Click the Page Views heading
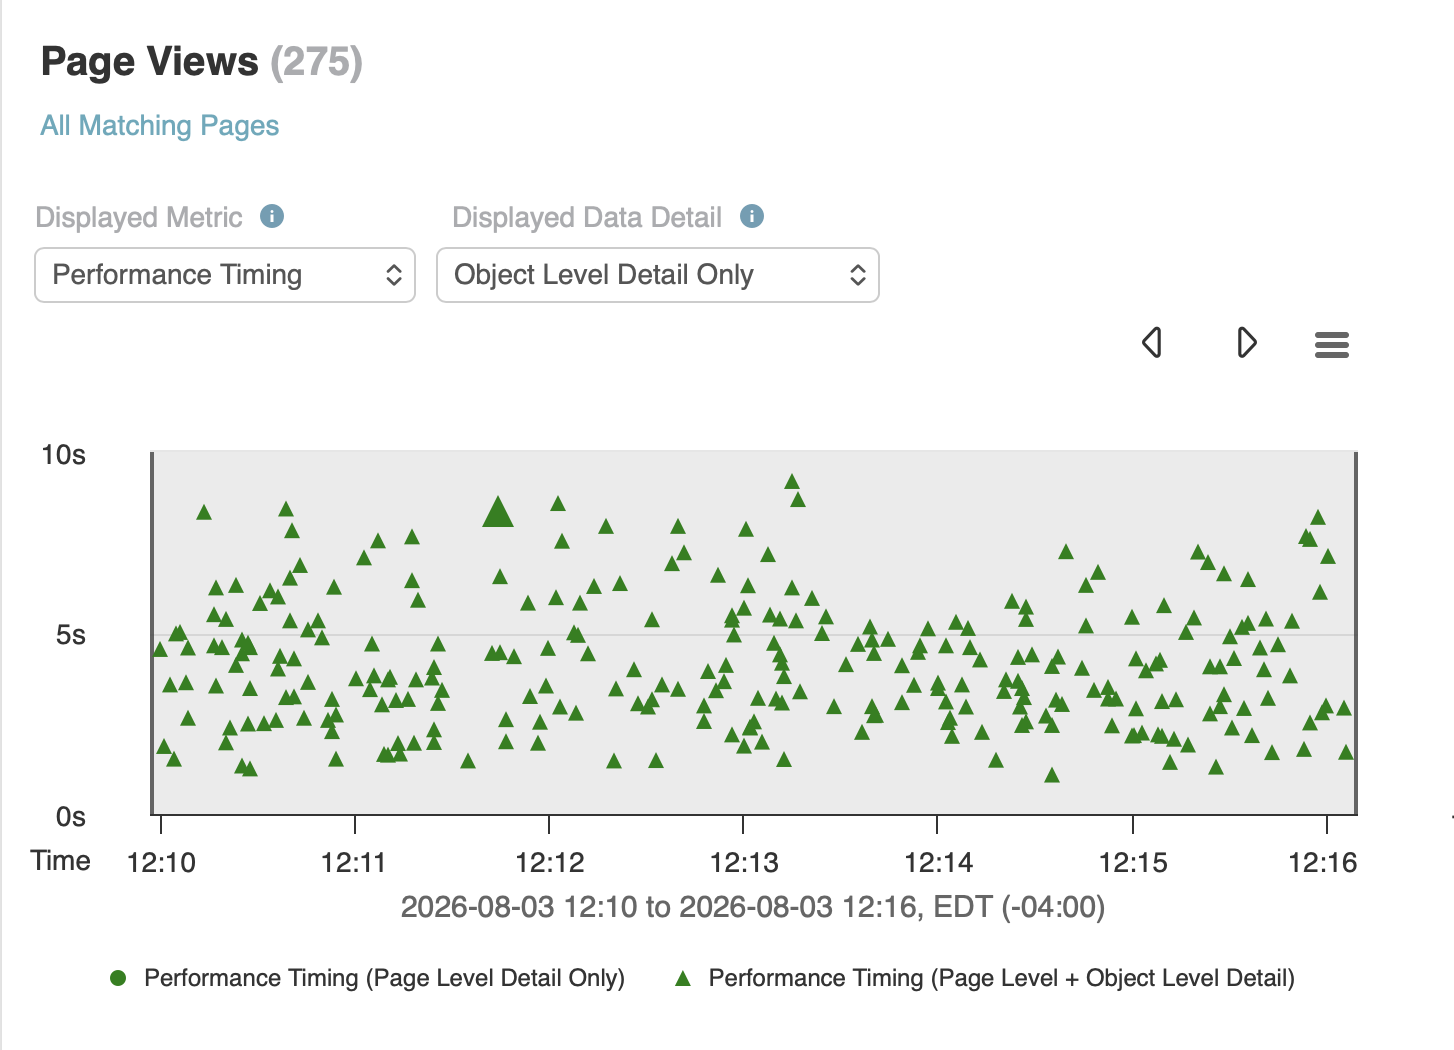The height and width of the screenshot is (1050, 1454). point(150,62)
